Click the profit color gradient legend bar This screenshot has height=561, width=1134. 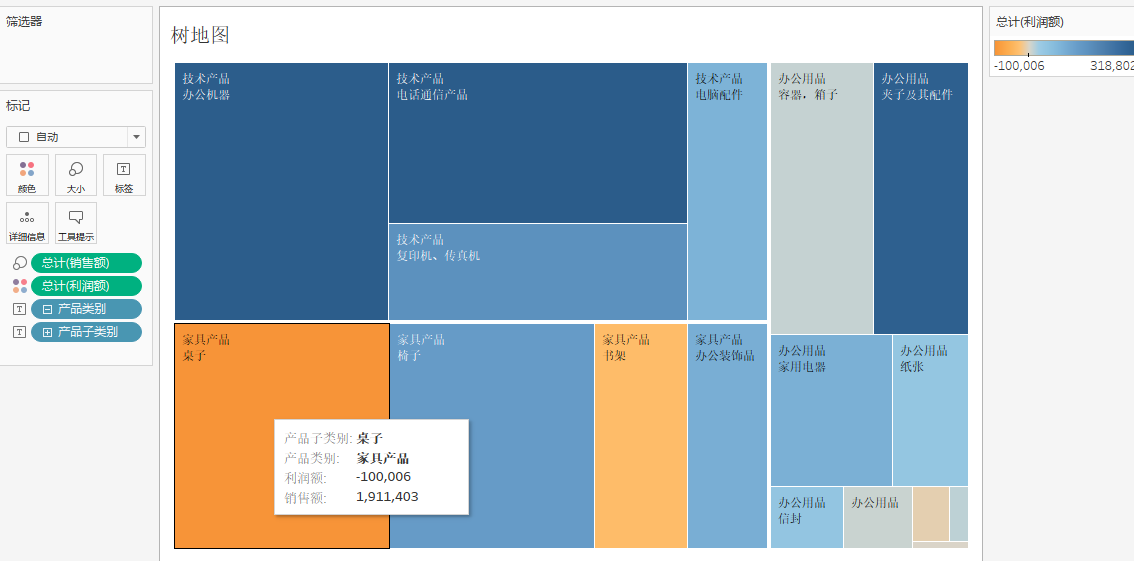pyautogui.click(x=1064, y=48)
